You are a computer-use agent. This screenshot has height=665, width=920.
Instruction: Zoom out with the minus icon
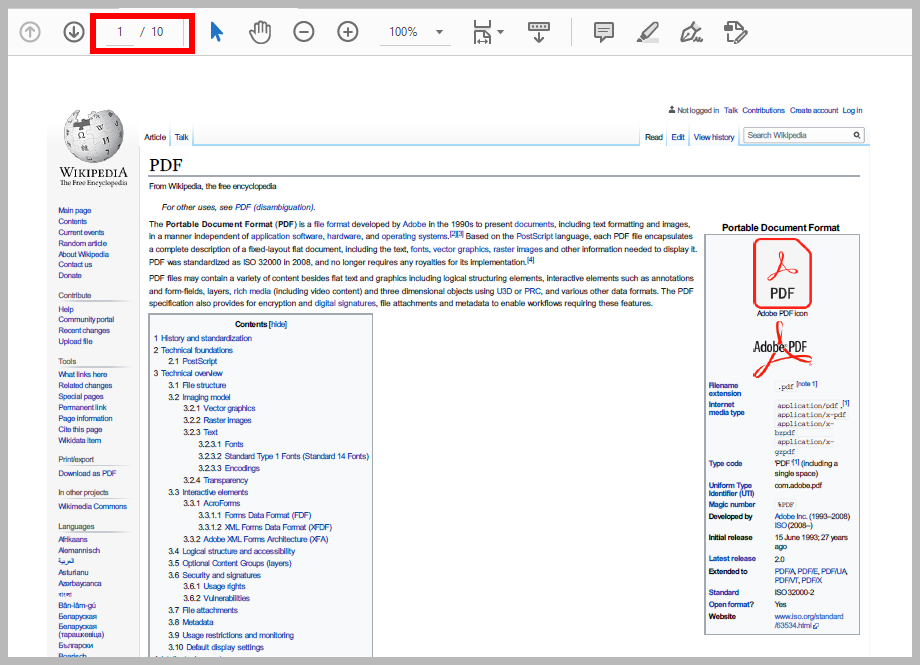(x=304, y=32)
